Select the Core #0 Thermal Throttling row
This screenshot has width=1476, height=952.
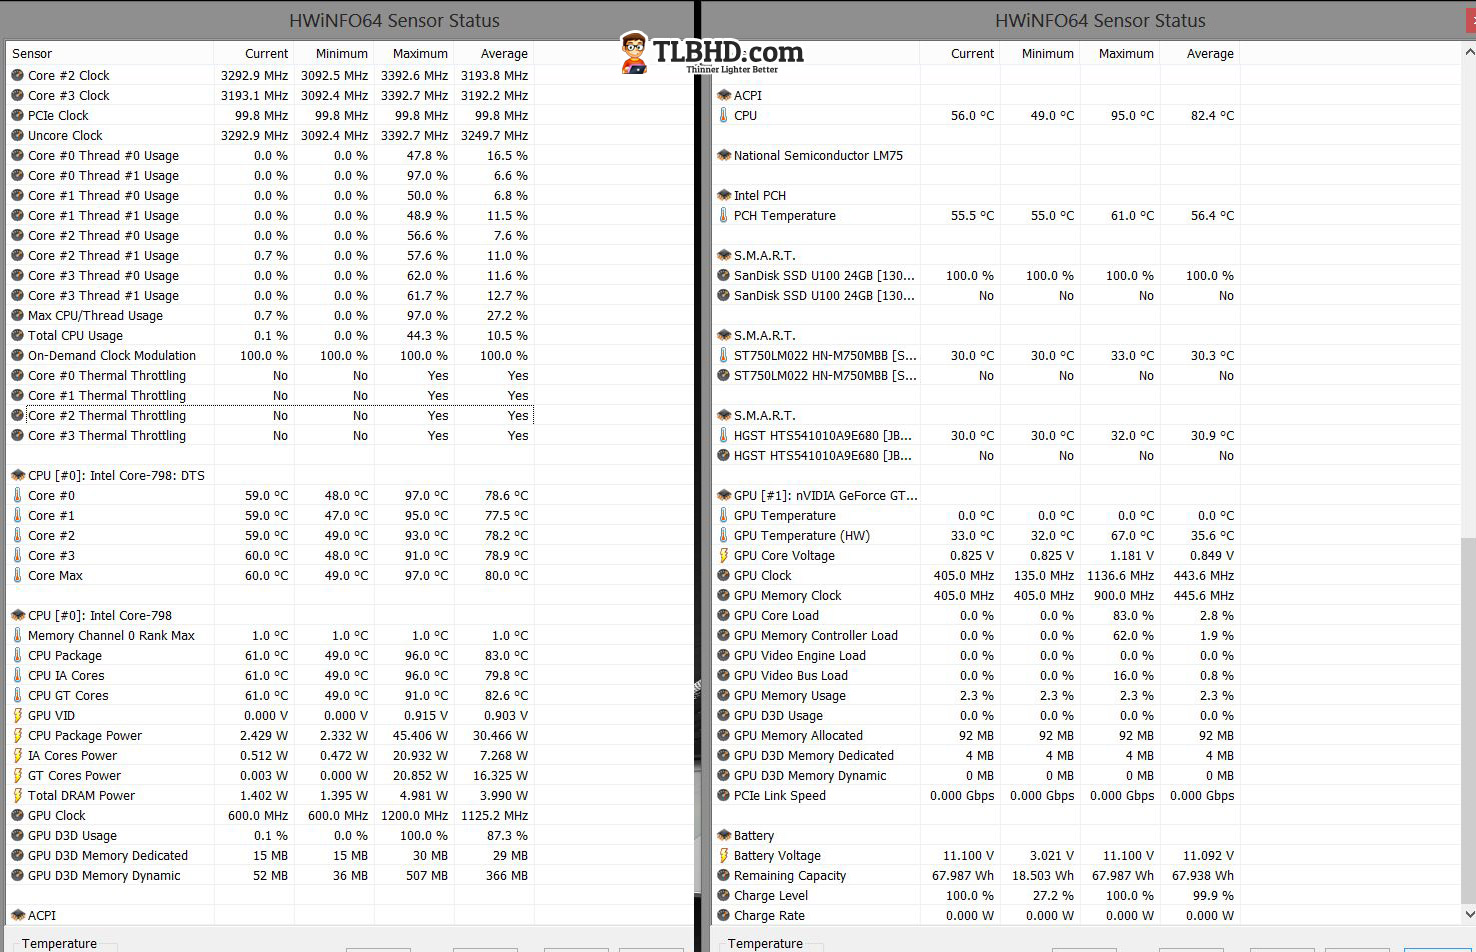tap(270, 375)
